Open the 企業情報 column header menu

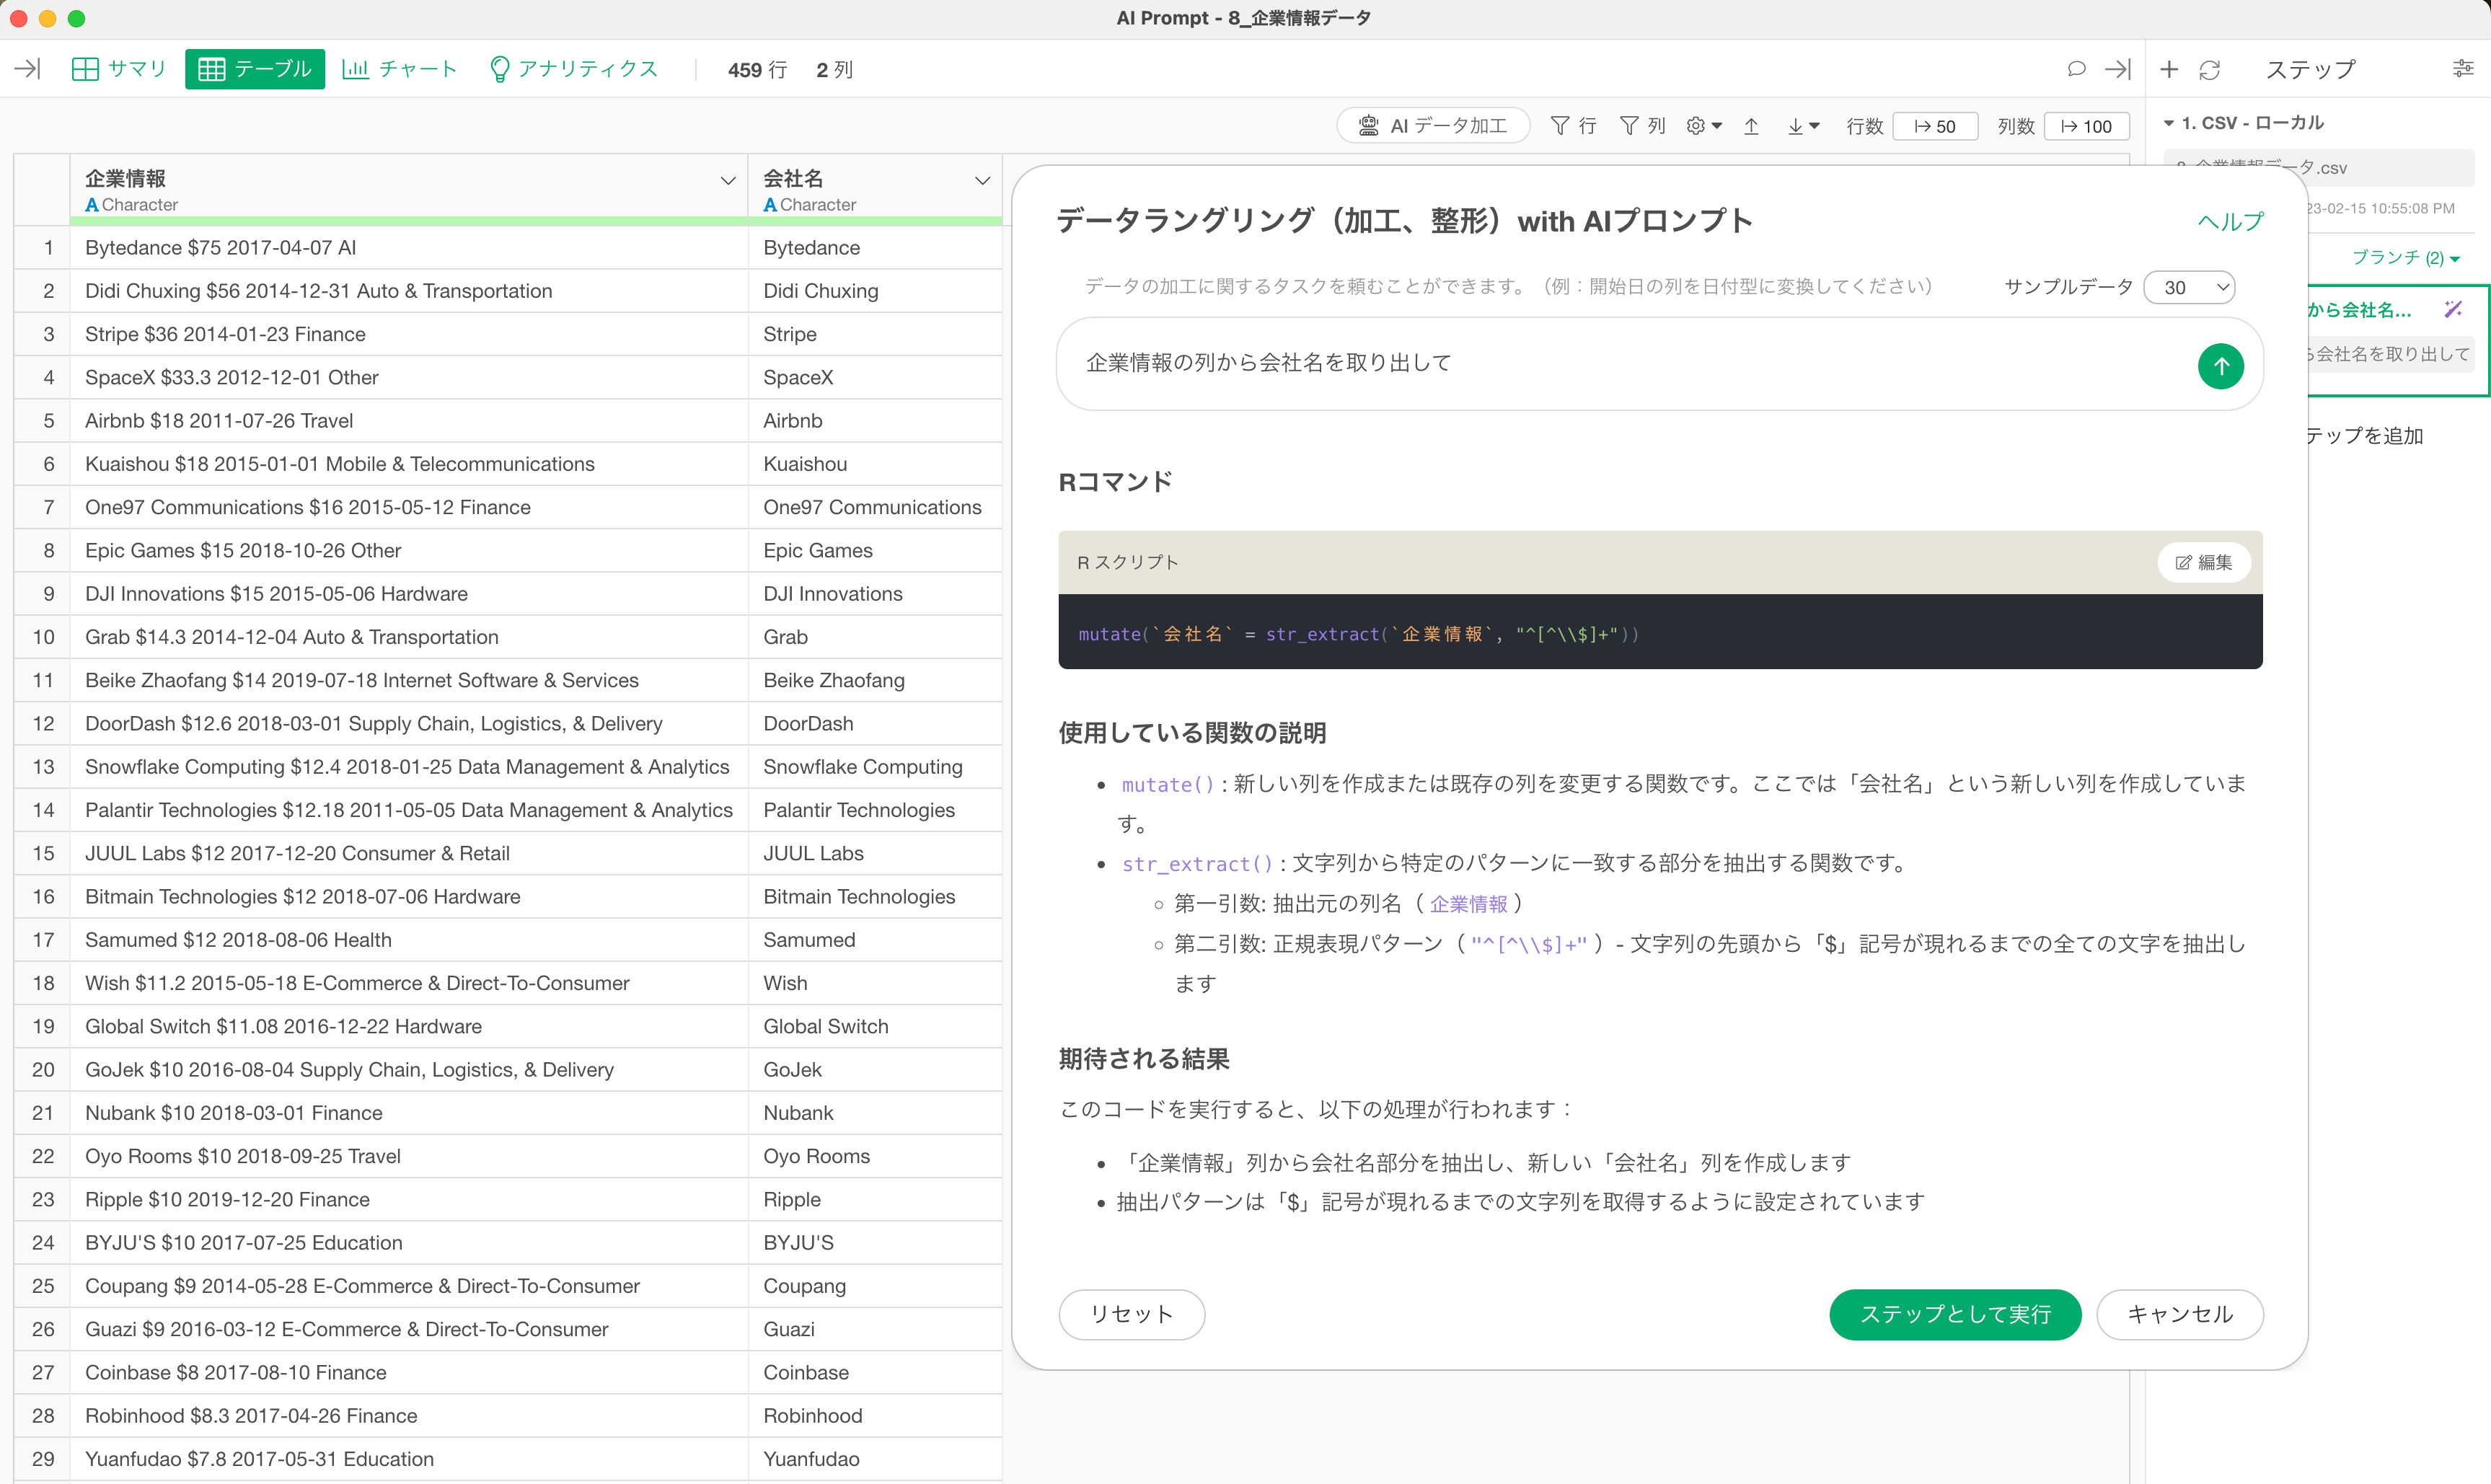click(727, 181)
